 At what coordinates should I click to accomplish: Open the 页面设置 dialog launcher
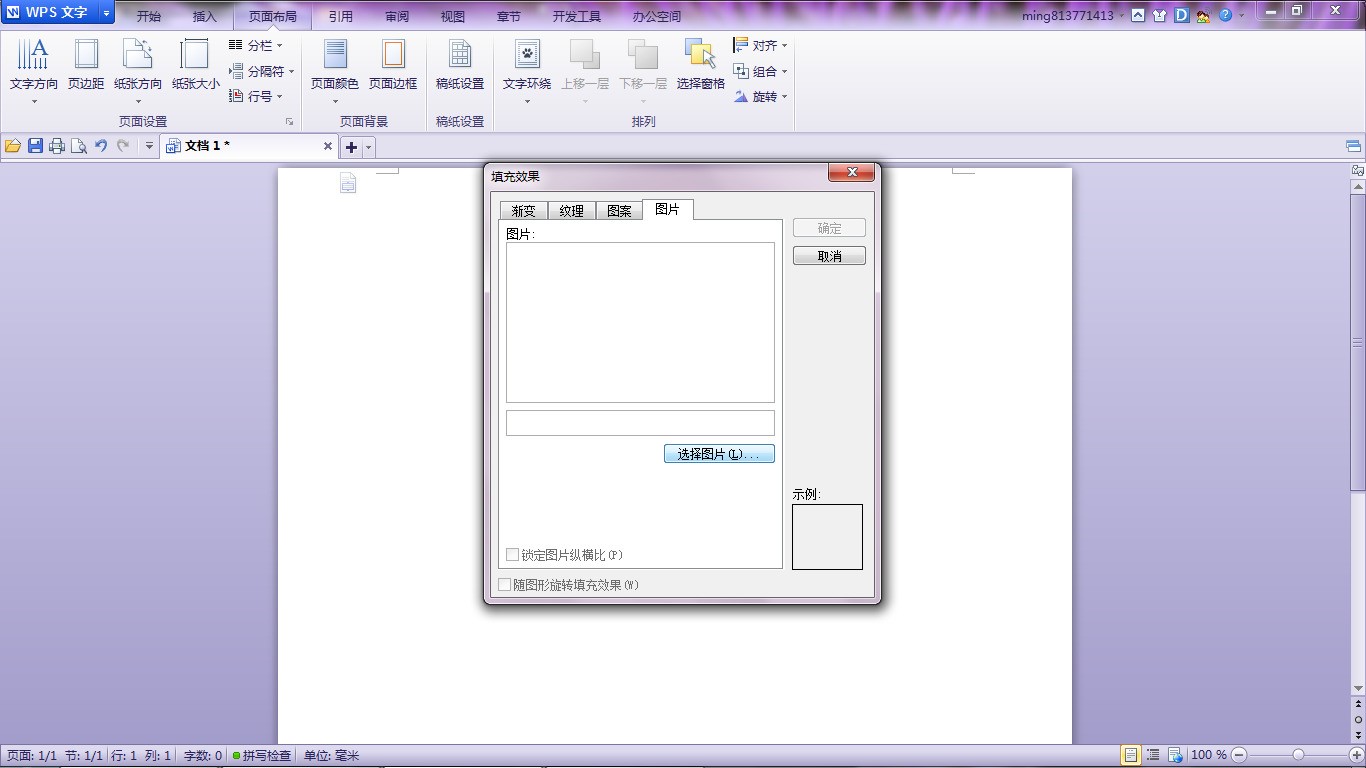click(x=290, y=122)
